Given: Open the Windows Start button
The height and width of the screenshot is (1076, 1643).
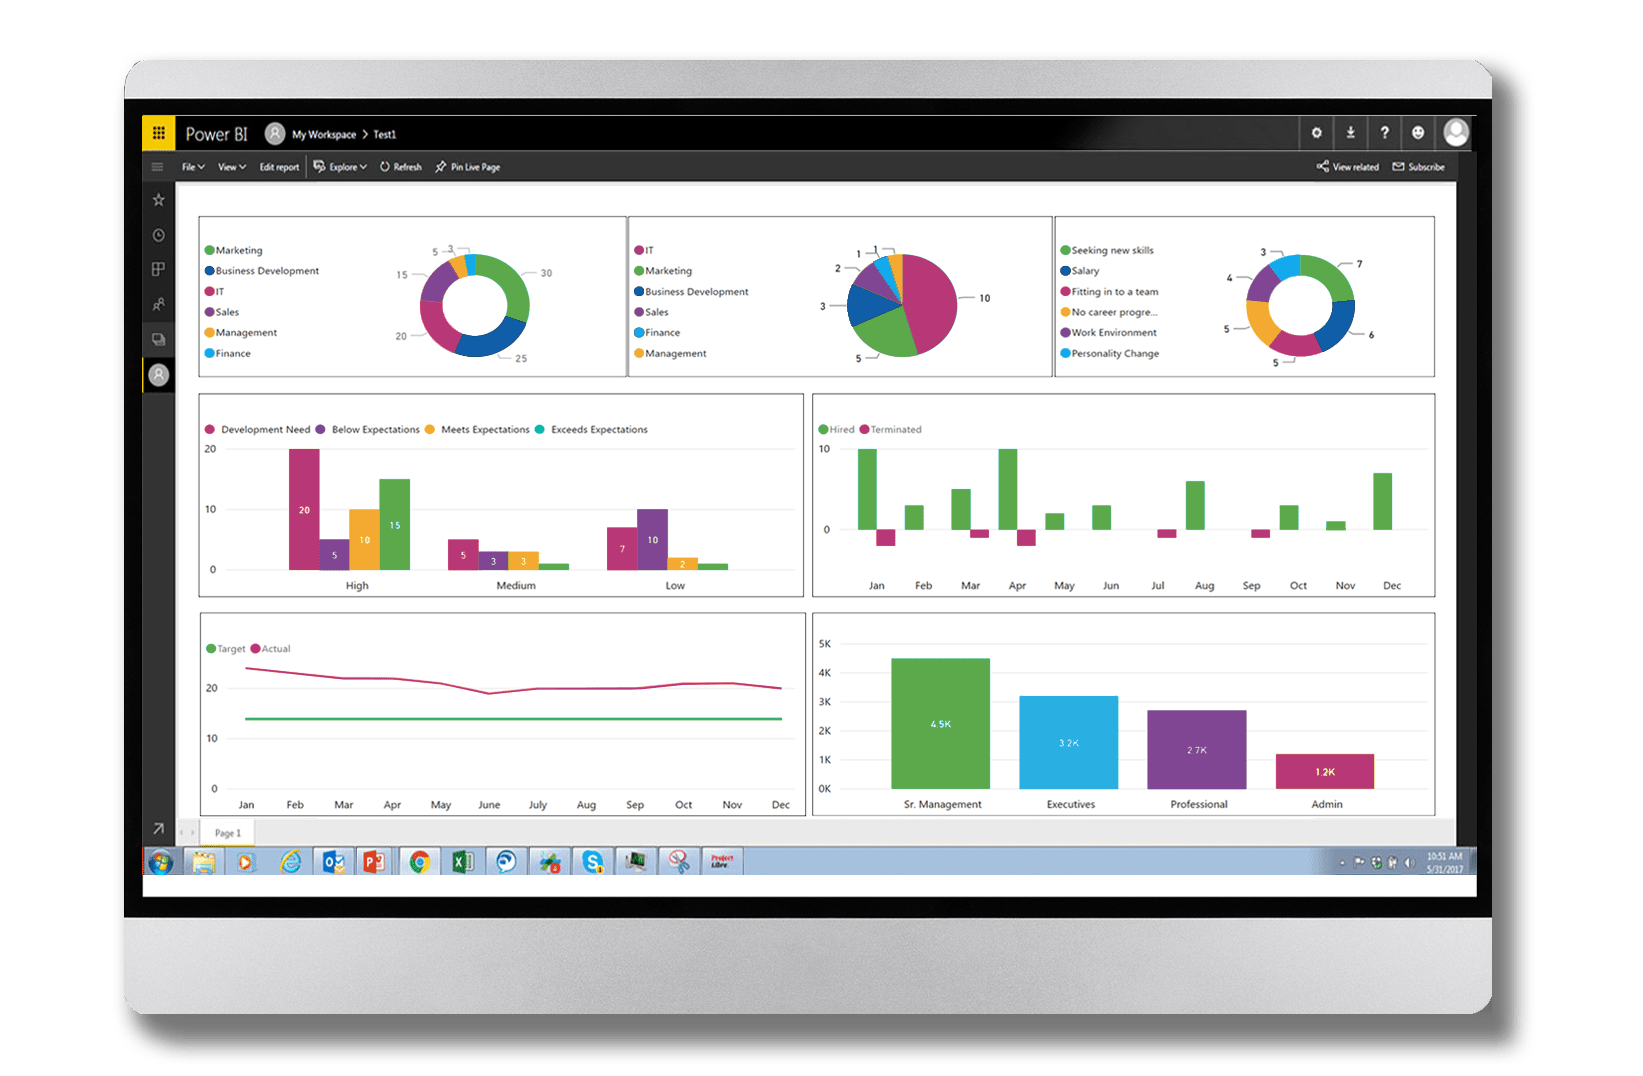Looking at the screenshot, I should click(160, 862).
